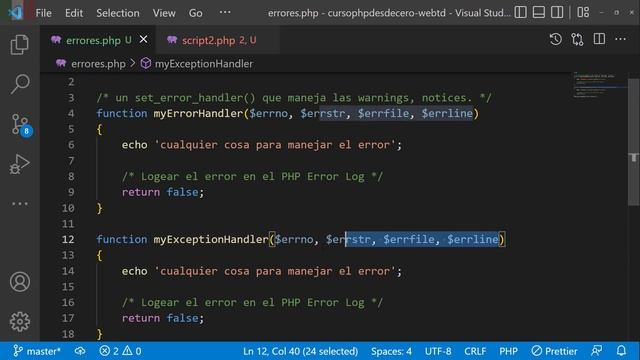Click the echo statement on line 14

262,271
